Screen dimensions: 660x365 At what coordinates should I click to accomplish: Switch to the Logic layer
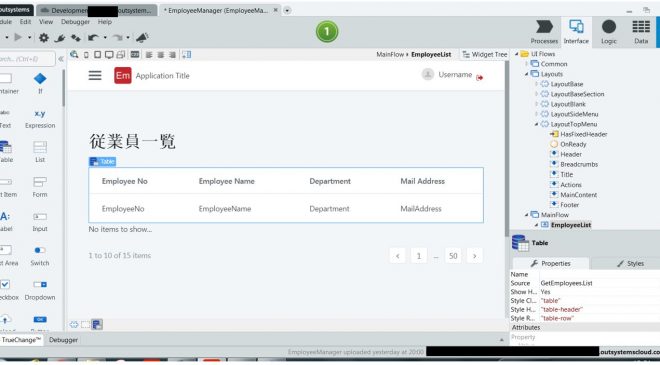tap(609, 32)
